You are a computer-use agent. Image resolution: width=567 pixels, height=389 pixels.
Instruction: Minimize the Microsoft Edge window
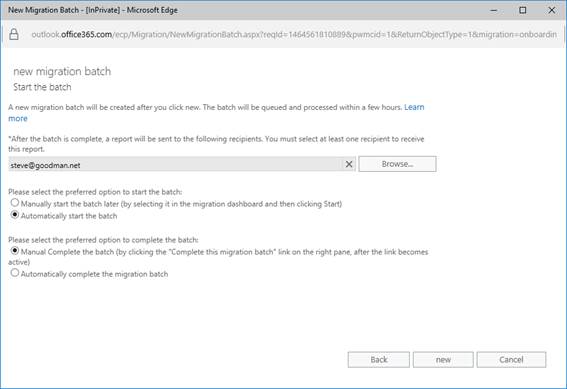[x=494, y=10]
